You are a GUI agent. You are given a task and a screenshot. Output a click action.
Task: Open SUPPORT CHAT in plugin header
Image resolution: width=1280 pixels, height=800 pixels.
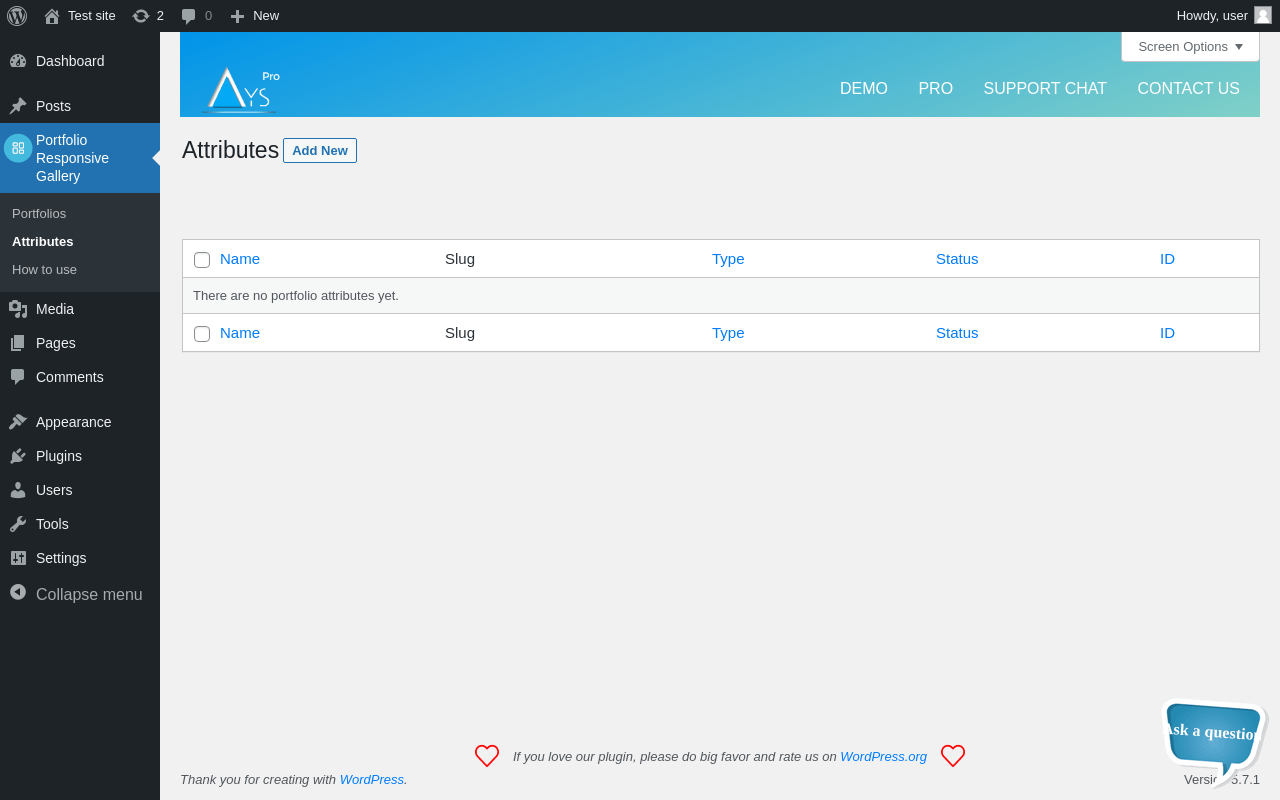pyautogui.click(x=1045, y=88)
